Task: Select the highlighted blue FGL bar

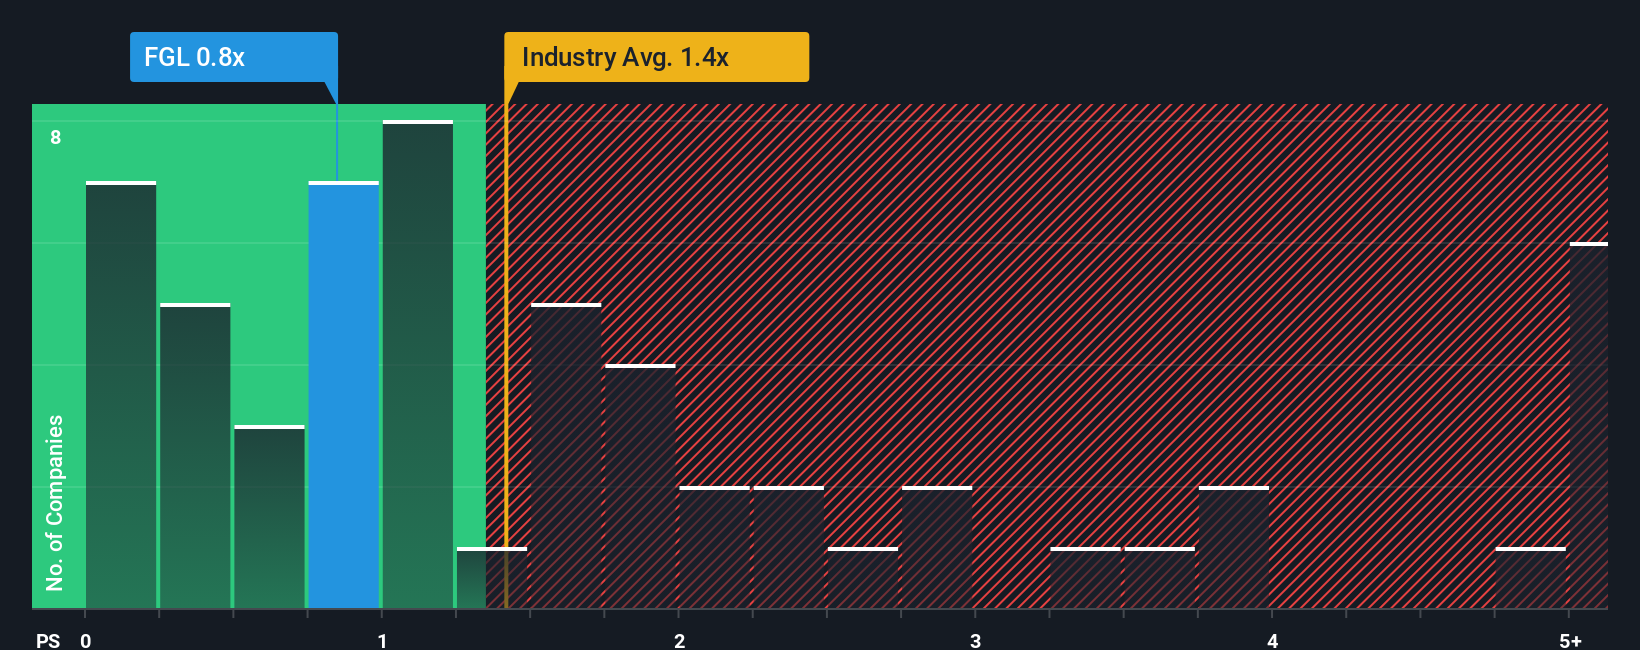Action: tap(344, 395)
